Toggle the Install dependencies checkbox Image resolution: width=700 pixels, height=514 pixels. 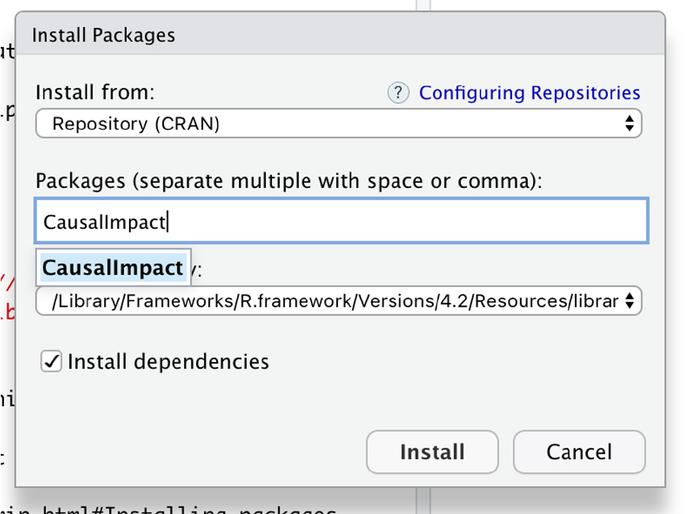pyautogui.click(x=51, y=361)
